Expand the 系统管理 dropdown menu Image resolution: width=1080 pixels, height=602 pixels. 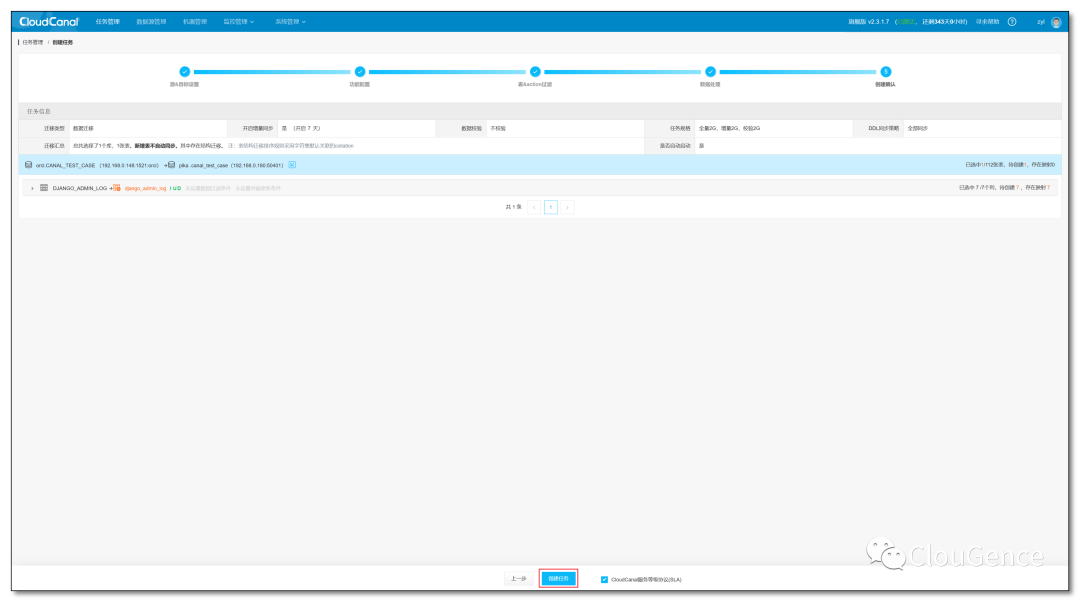[x=290, y=22]
